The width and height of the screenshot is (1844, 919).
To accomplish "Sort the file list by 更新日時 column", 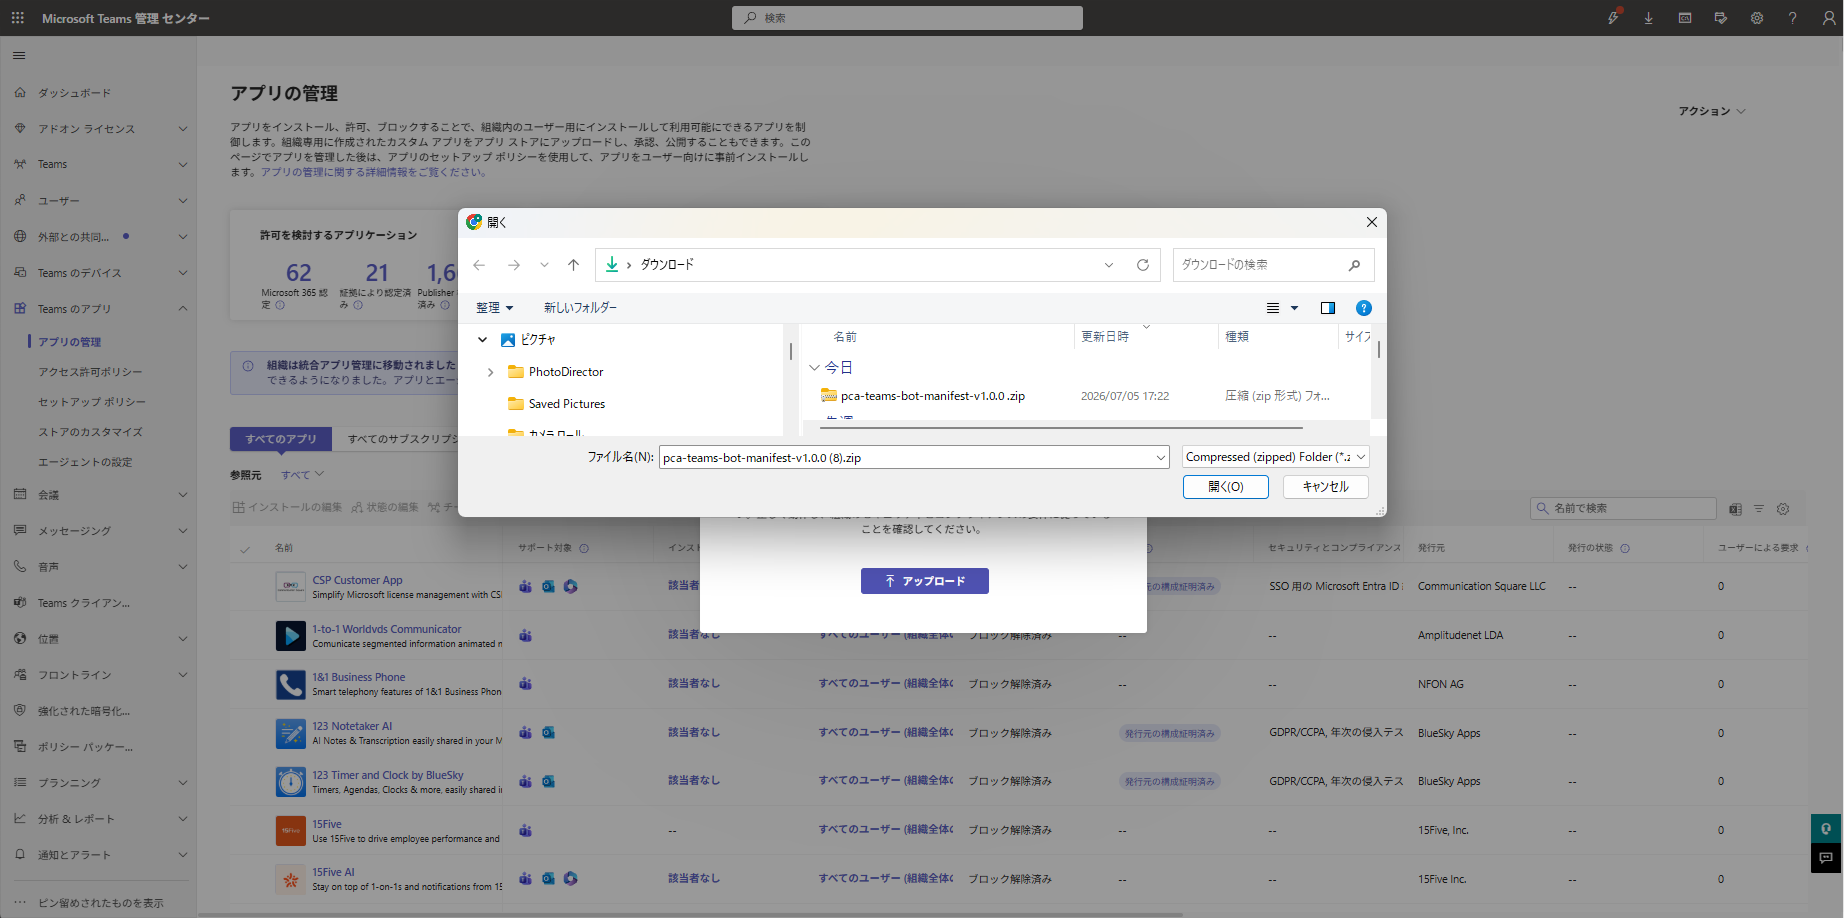I will (1105, 337).
